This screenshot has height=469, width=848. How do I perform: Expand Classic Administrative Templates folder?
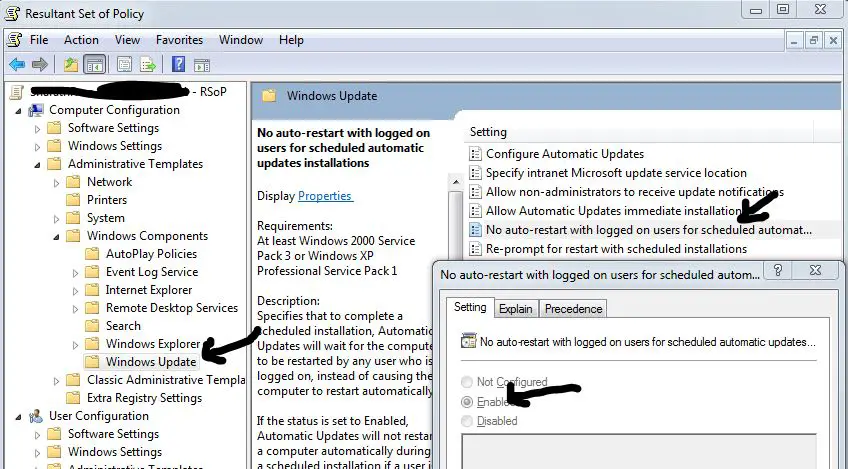[56, 381]
